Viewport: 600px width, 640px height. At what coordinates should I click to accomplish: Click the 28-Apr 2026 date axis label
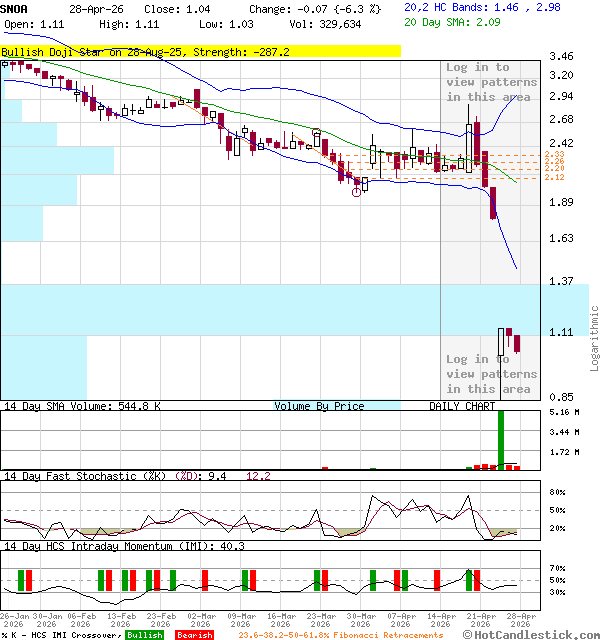(x=519, y=620)
